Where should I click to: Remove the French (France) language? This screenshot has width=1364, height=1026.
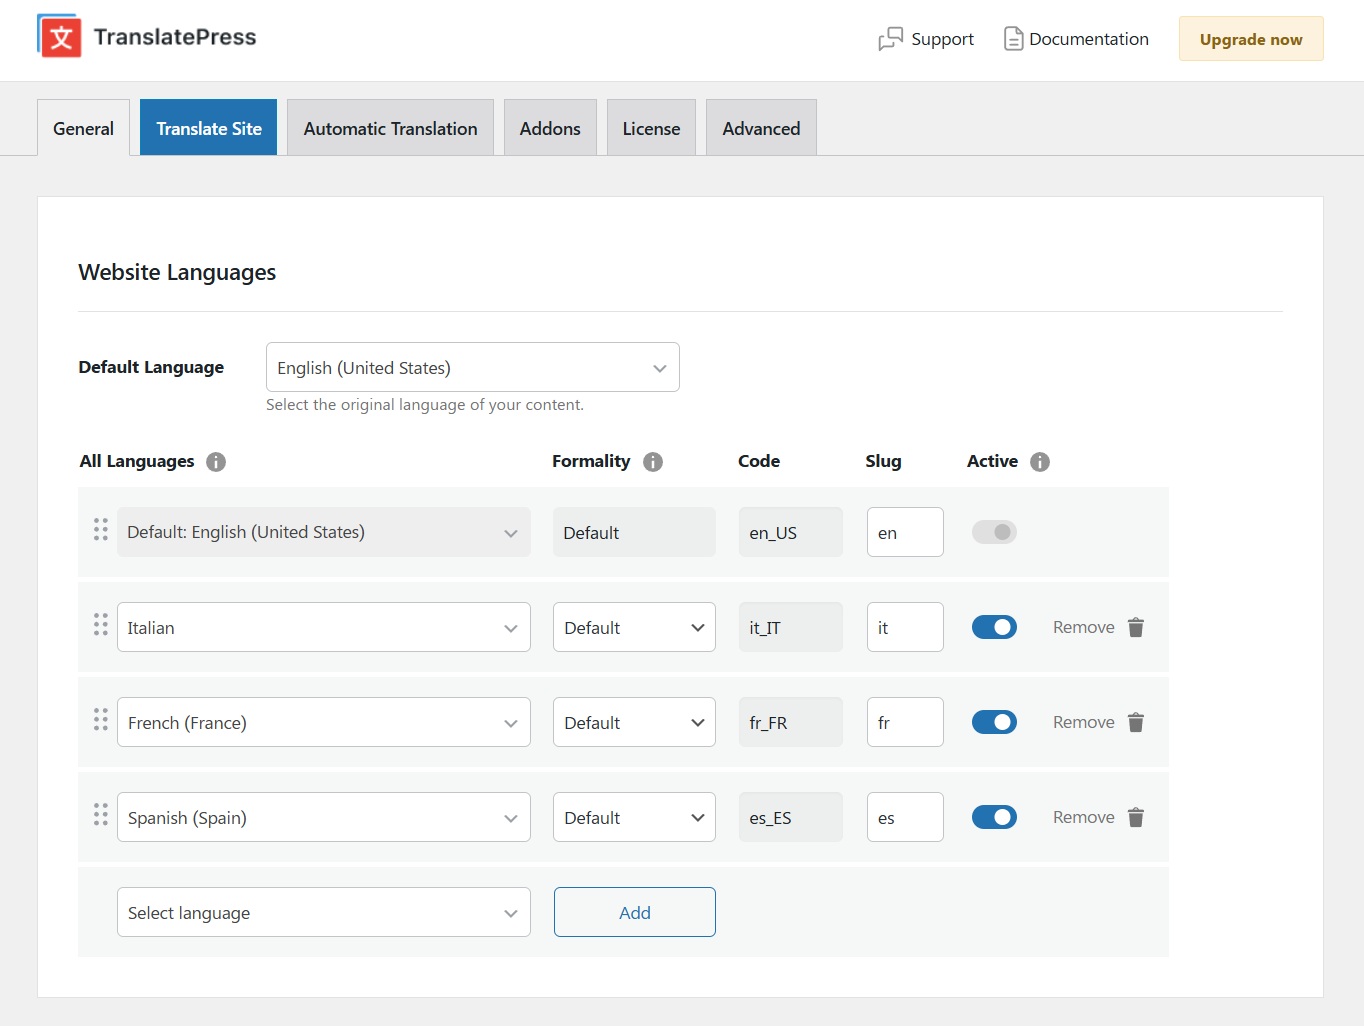point(1098,722)
